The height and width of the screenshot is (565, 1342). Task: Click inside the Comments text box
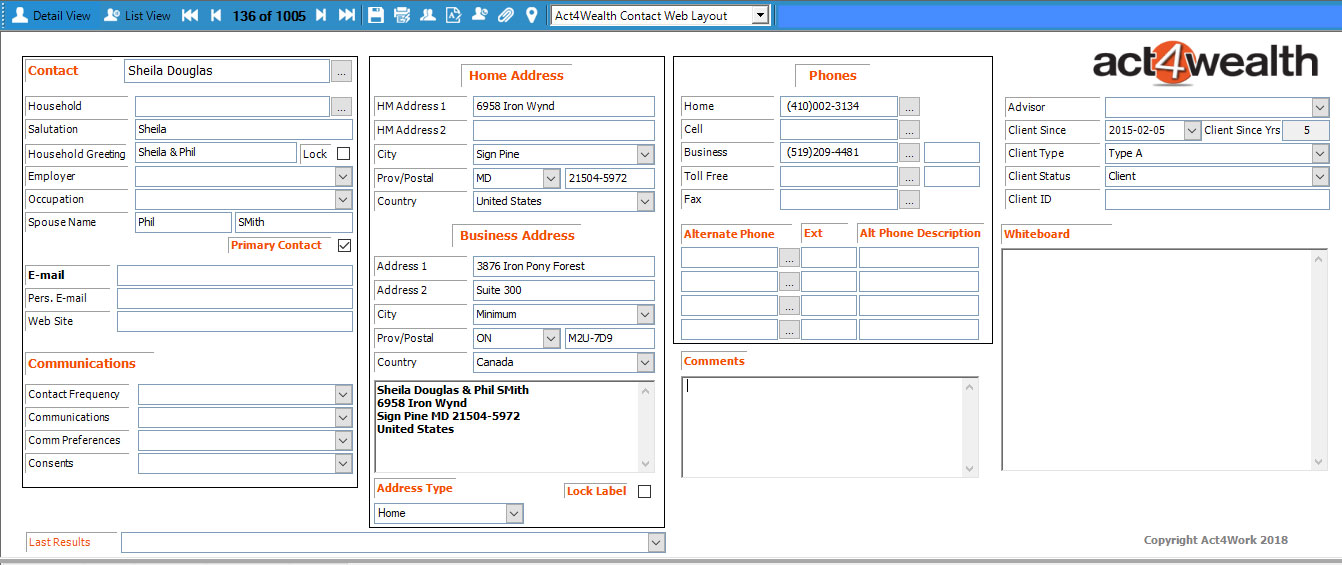pyautogui.click(x=821, y=427)
